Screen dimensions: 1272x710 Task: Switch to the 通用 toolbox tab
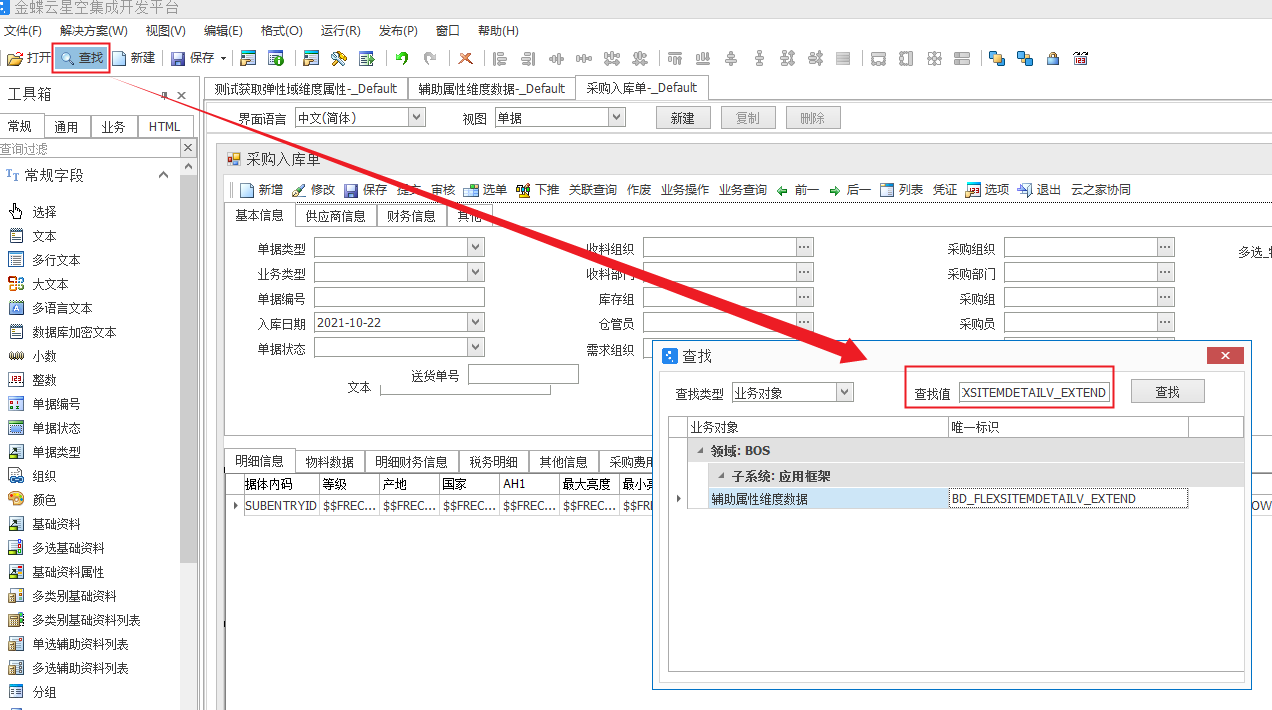click(x=66, y=127)
